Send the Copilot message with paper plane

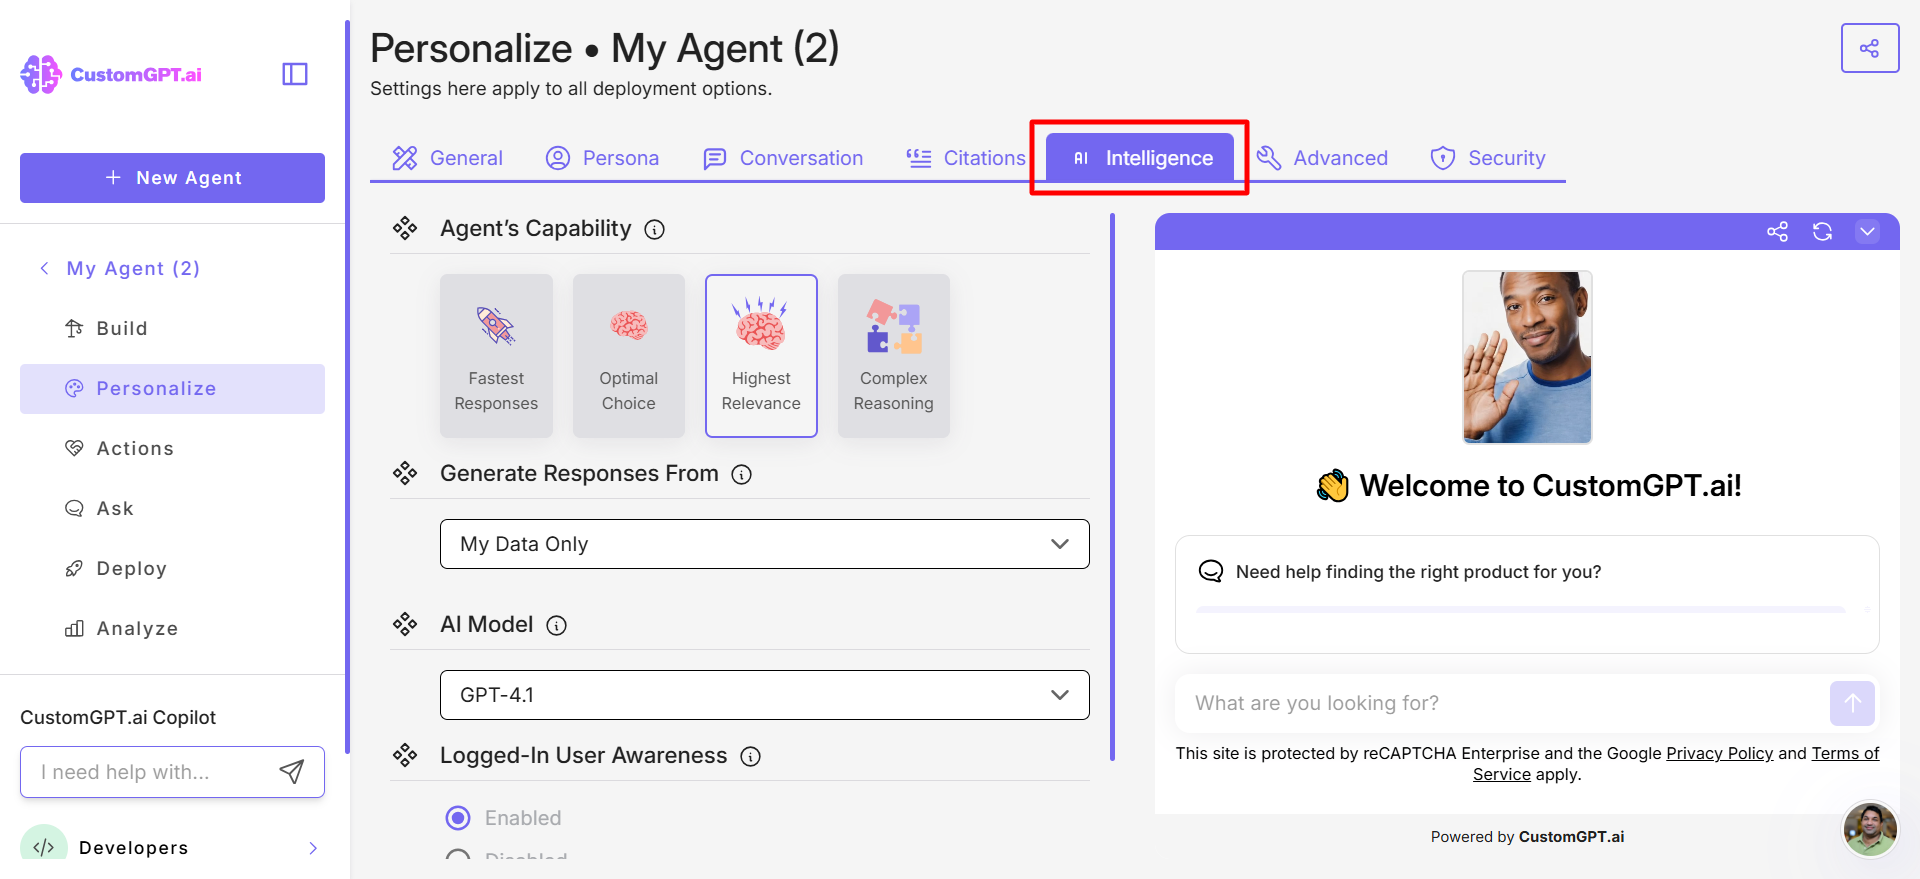(291, 772)
